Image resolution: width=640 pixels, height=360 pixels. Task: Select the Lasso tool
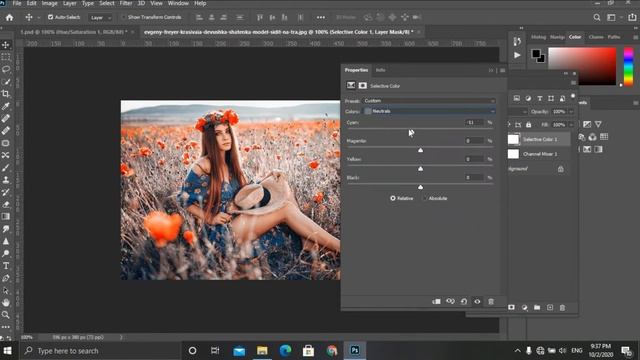point(6,69)
